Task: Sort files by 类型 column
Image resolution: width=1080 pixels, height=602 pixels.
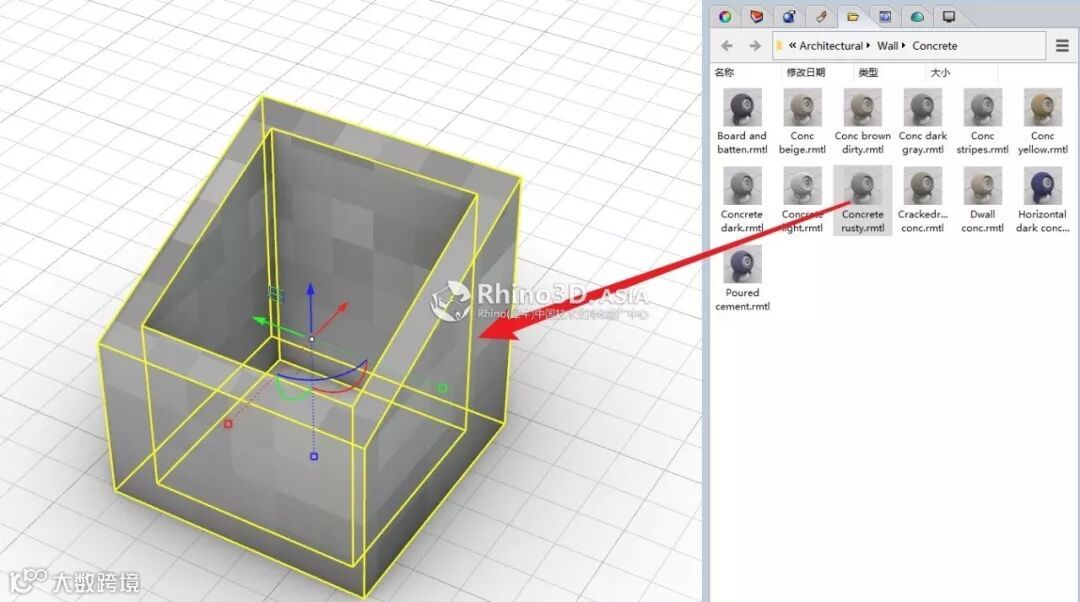Action: 868,72
